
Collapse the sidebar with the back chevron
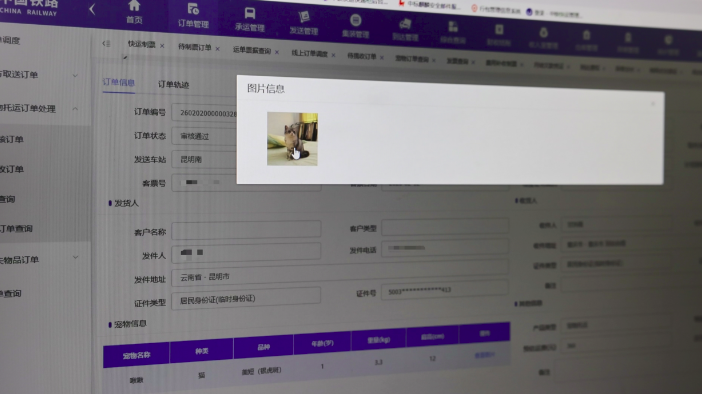tap(92, 9)
